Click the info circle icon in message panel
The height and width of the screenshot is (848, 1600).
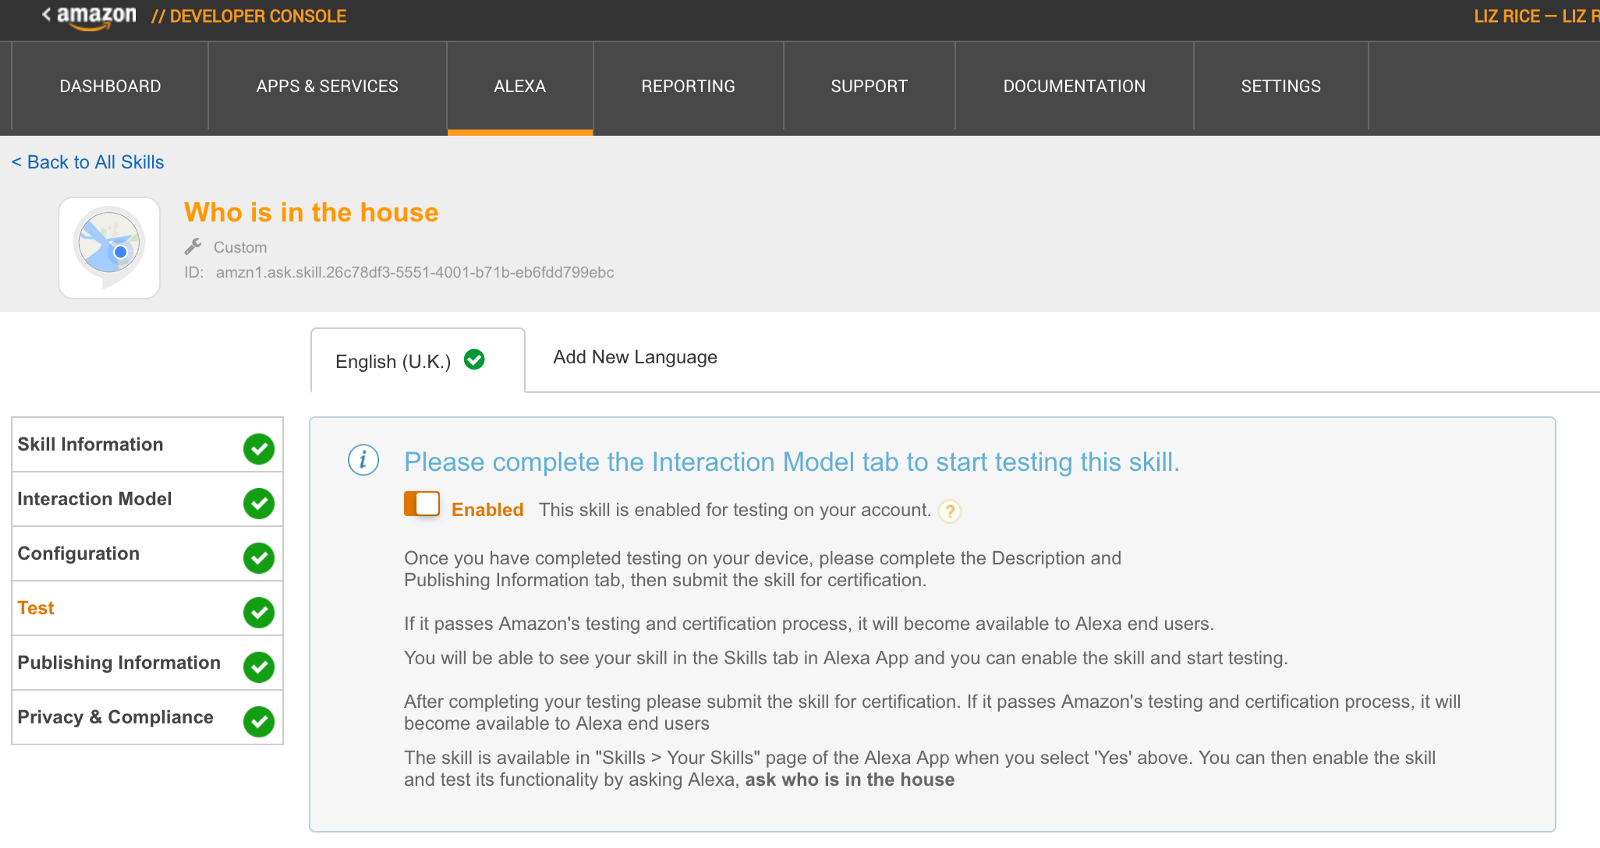(363, 460)
